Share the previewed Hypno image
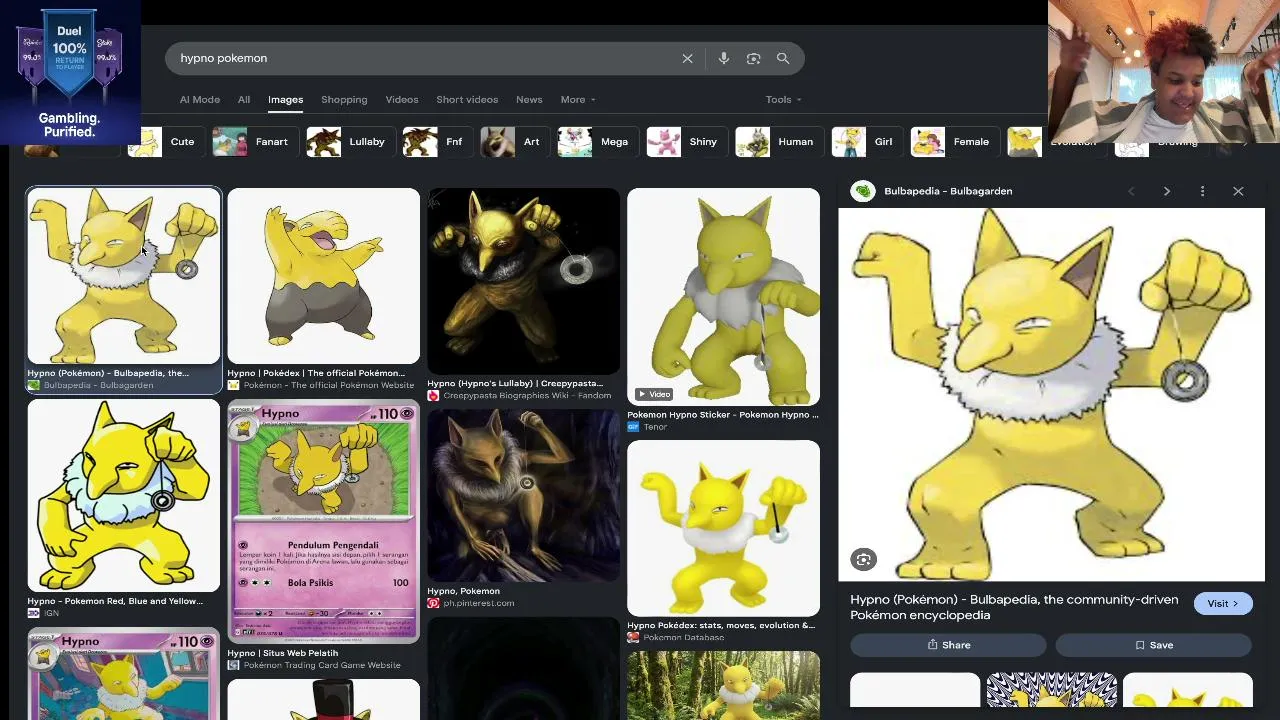Screen dimensions: 1280x720 948,645
